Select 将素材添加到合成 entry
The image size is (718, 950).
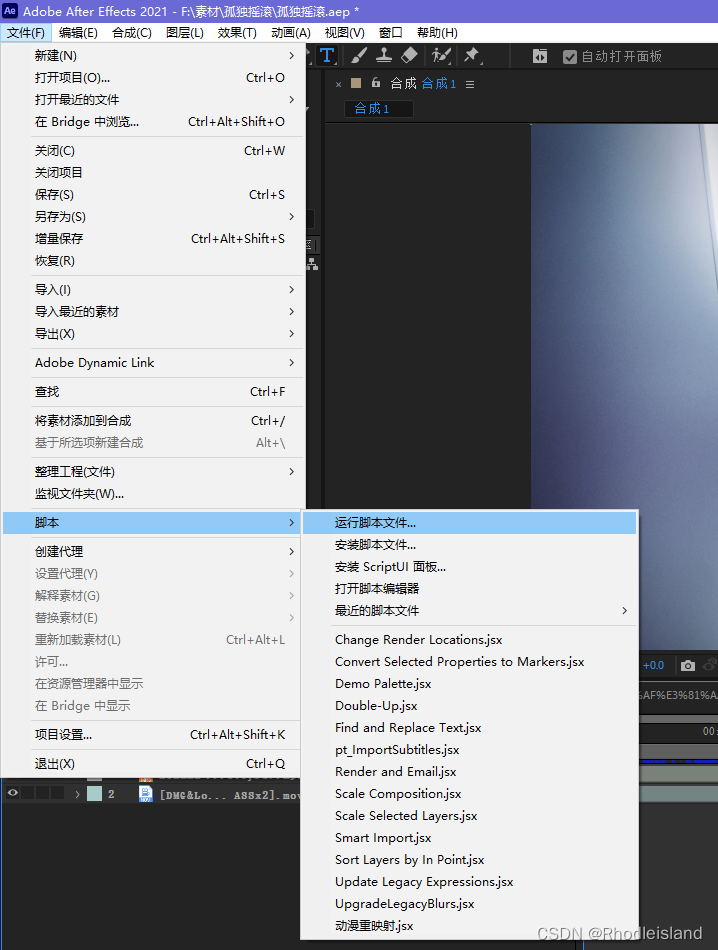[152, 420]
